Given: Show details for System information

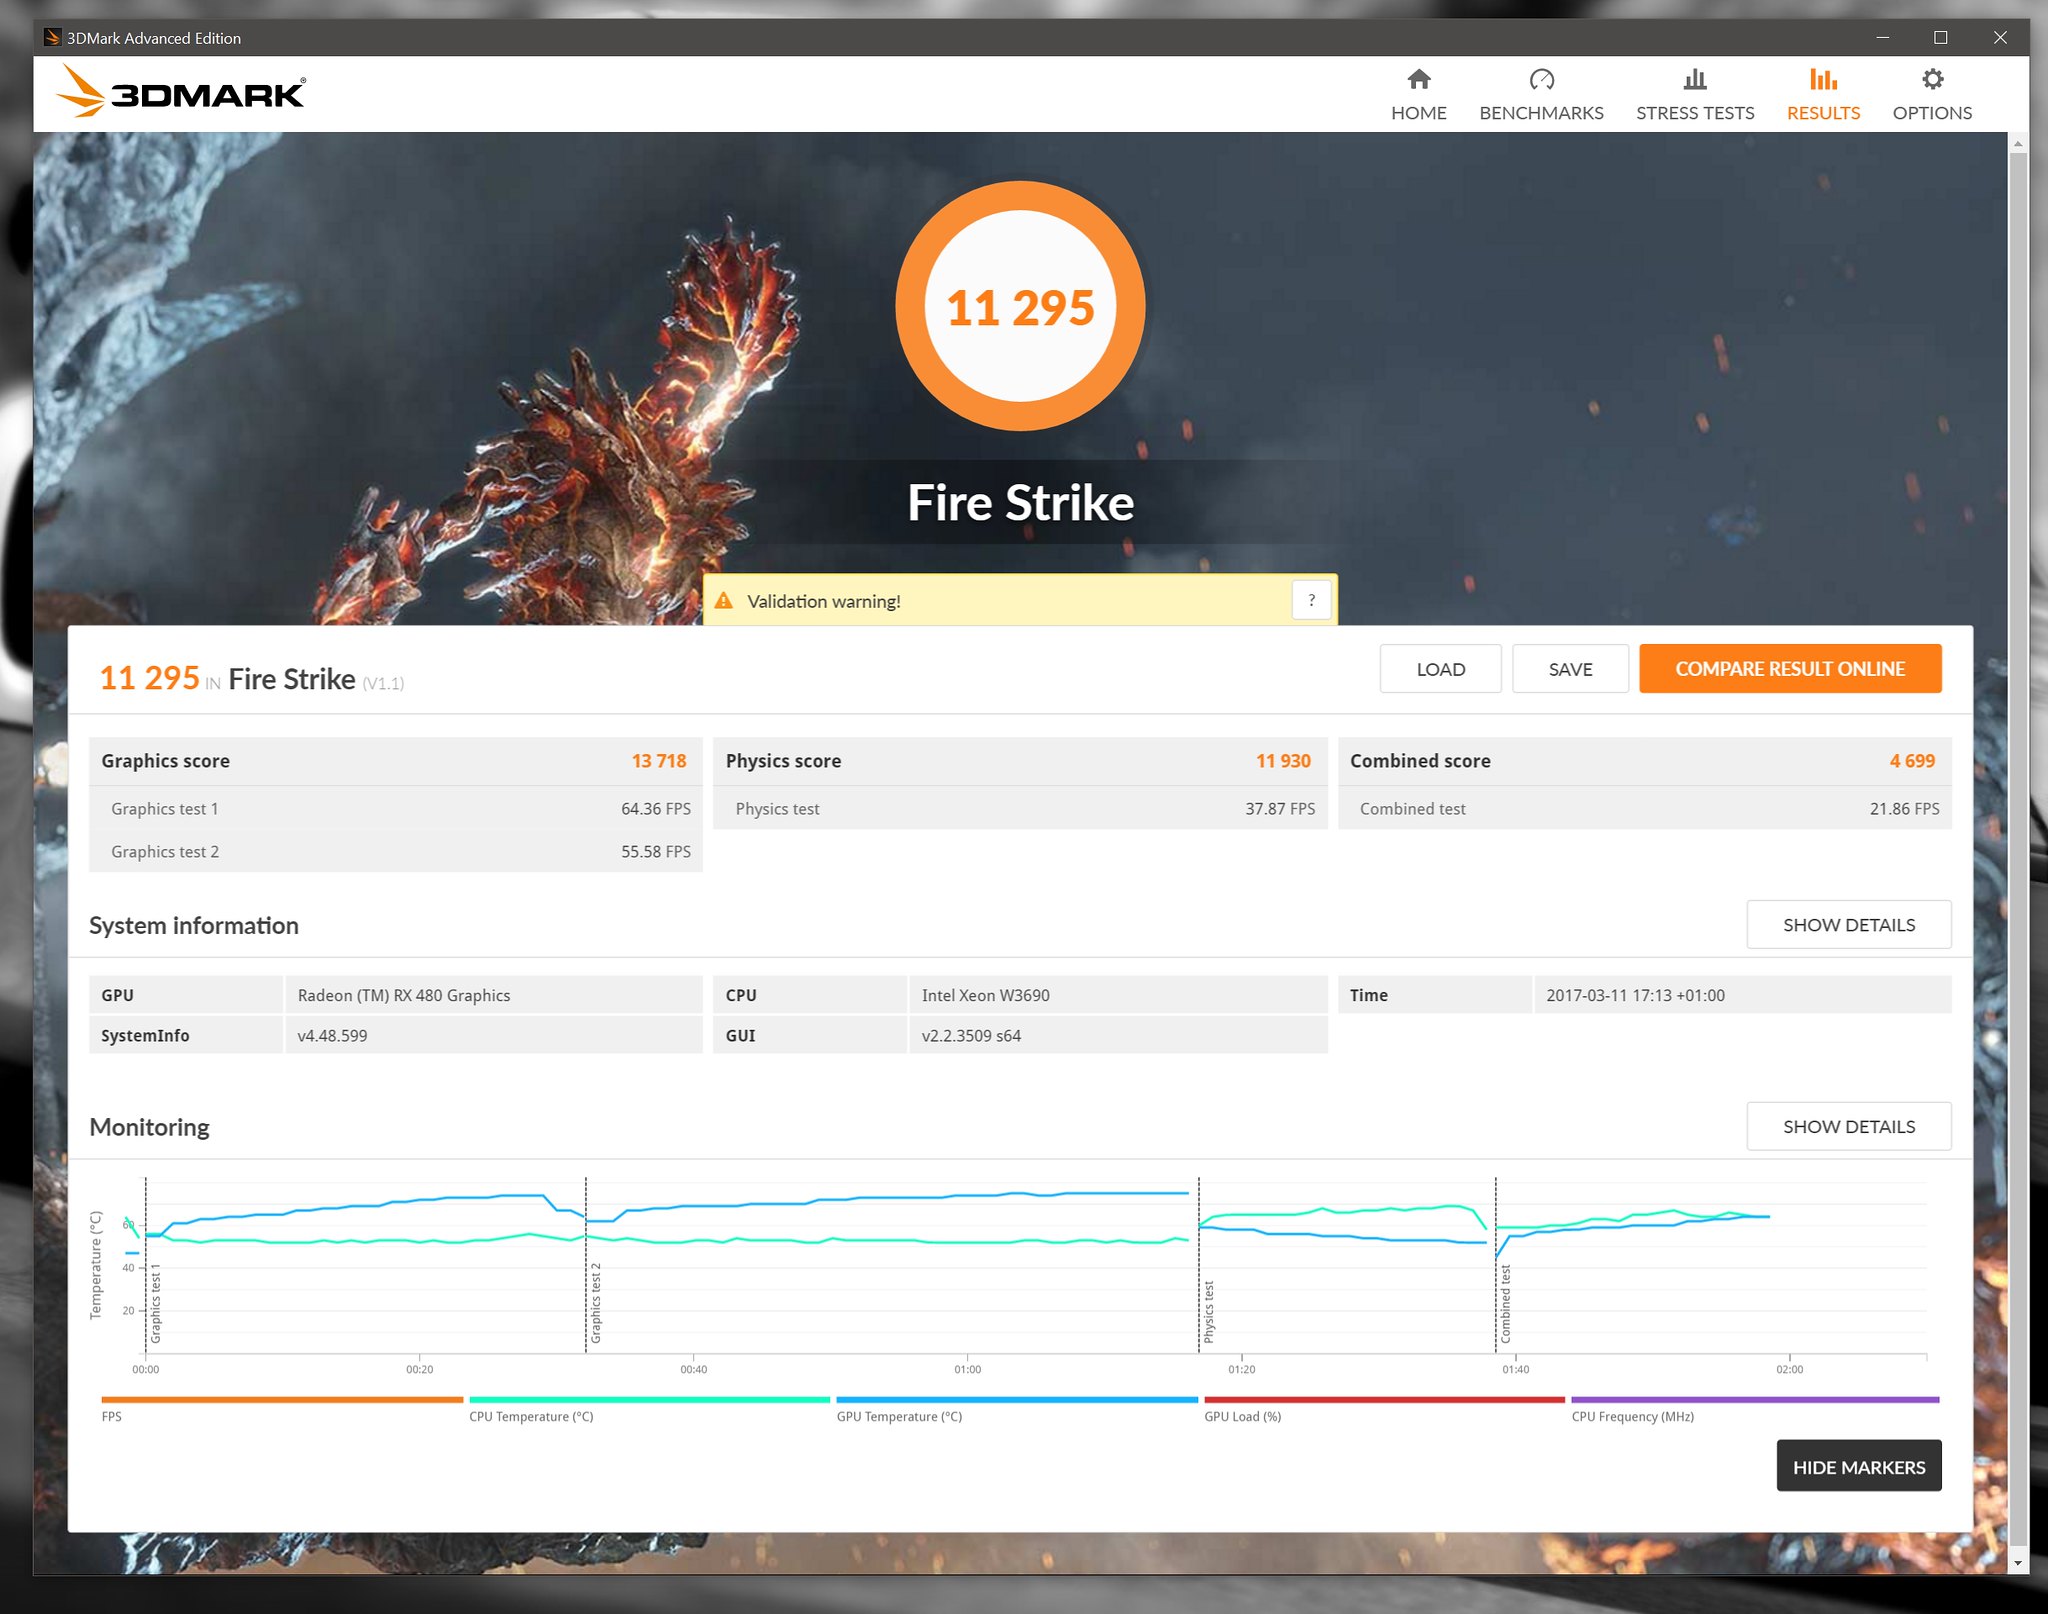Looking at the screenshot, I should point(1848,925).
